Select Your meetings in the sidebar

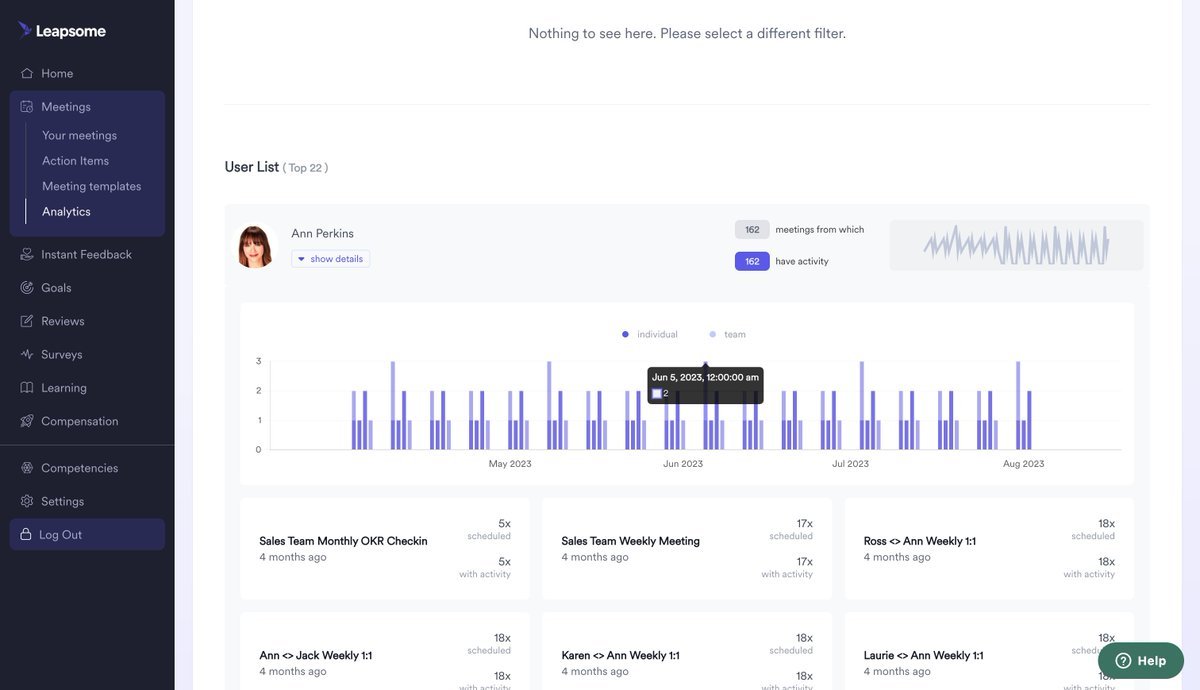(79, 135)
